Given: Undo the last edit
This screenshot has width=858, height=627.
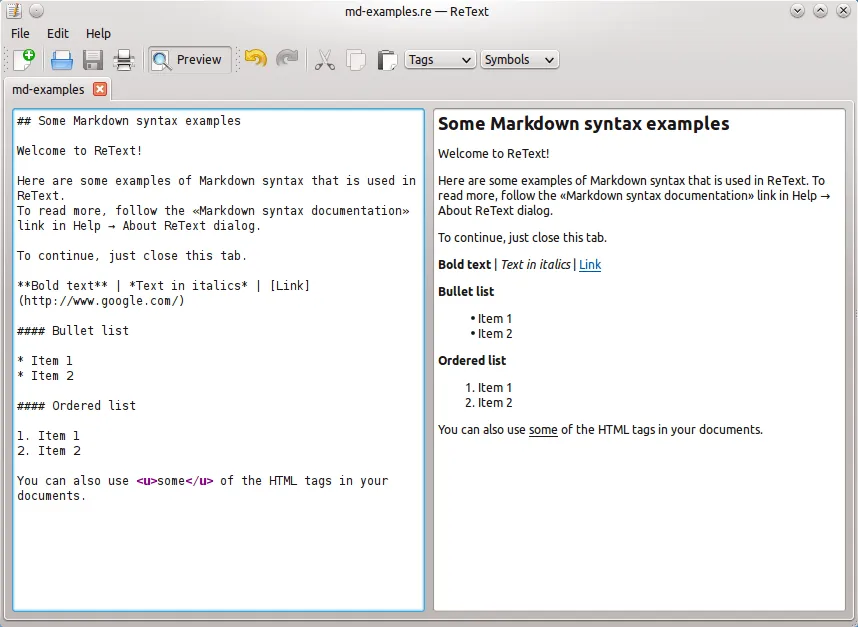Looking at the screenshot, I should pyautogui.click(x=254, y=59).
